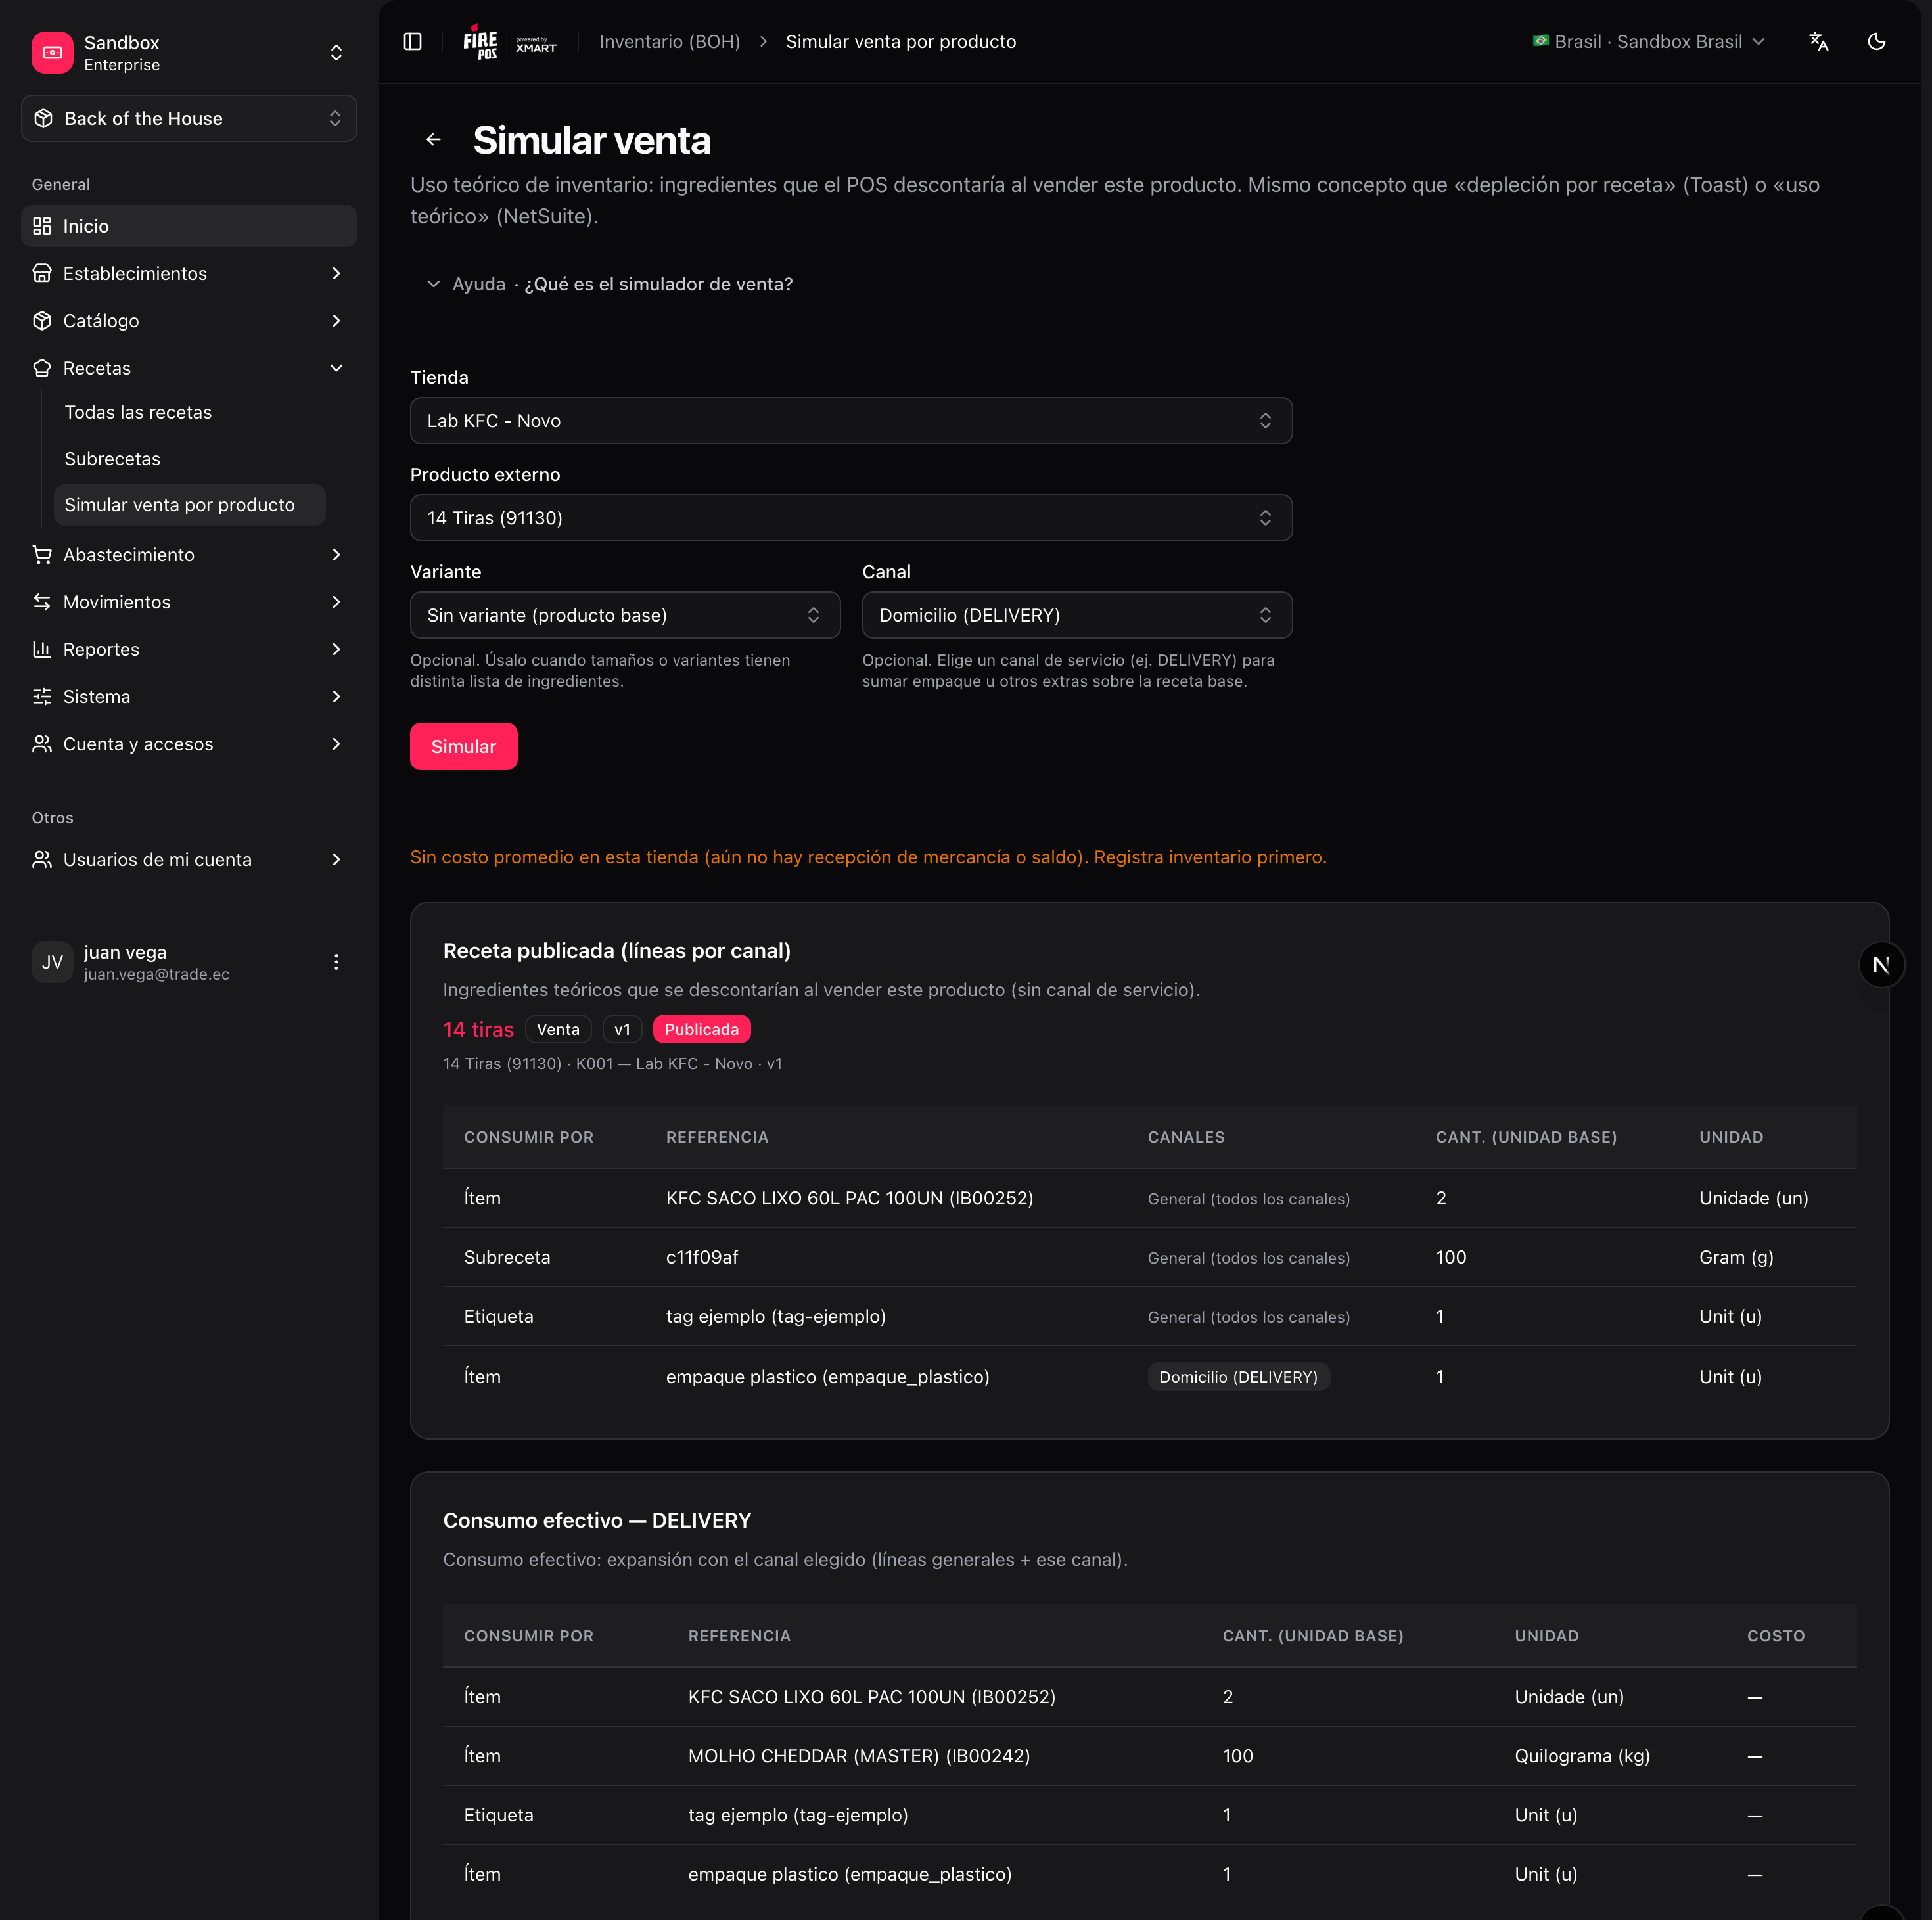Open the language translation icon

point(1819,41)
